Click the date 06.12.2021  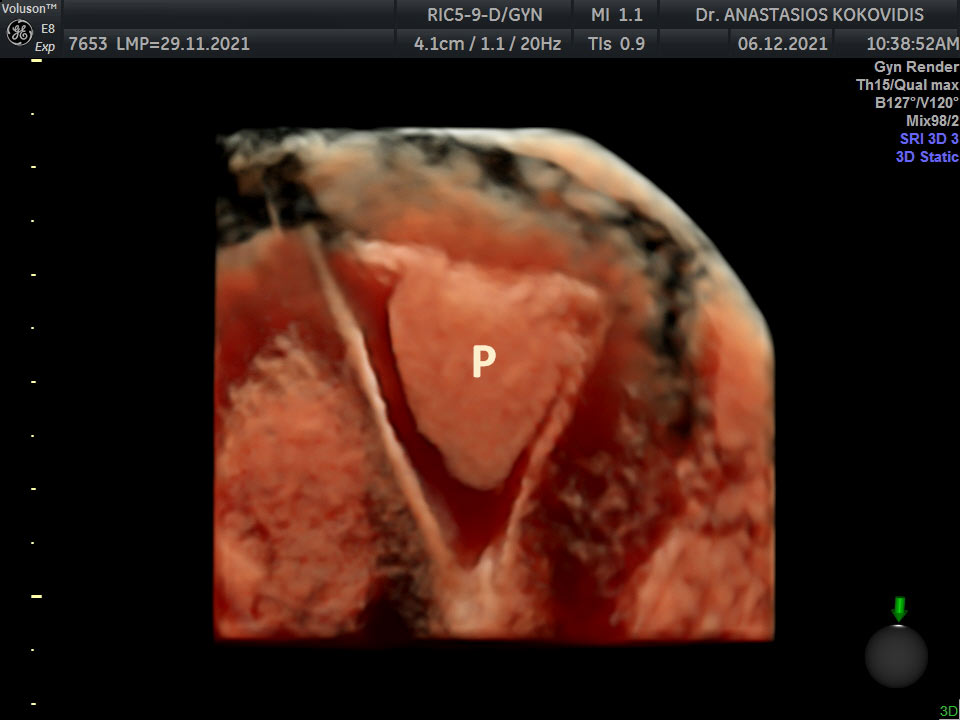(782, 44)
